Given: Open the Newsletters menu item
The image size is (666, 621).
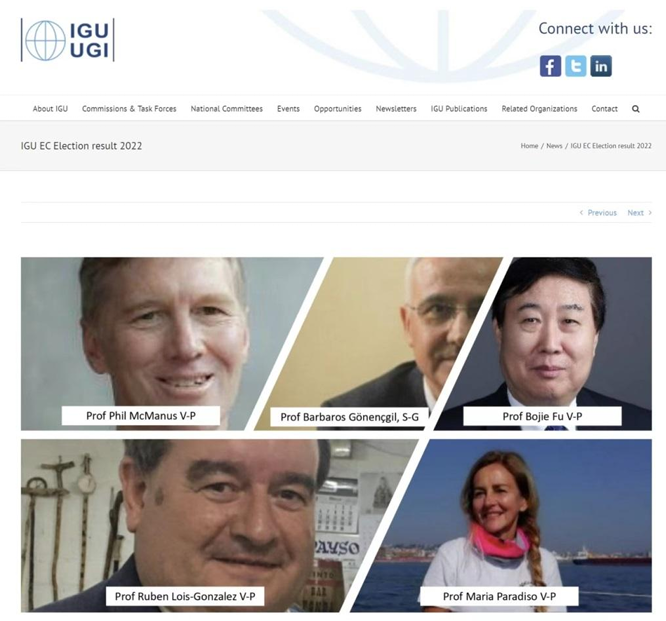Looking at the screenshot, I should tap(396, 109).
